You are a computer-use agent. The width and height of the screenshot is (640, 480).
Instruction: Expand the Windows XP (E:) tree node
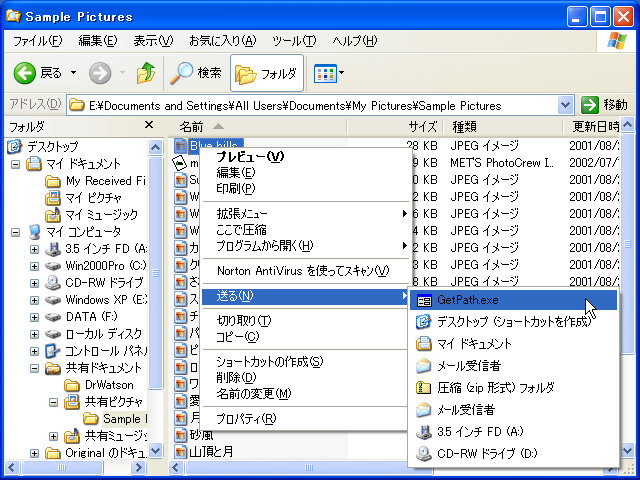coord(34,300)
